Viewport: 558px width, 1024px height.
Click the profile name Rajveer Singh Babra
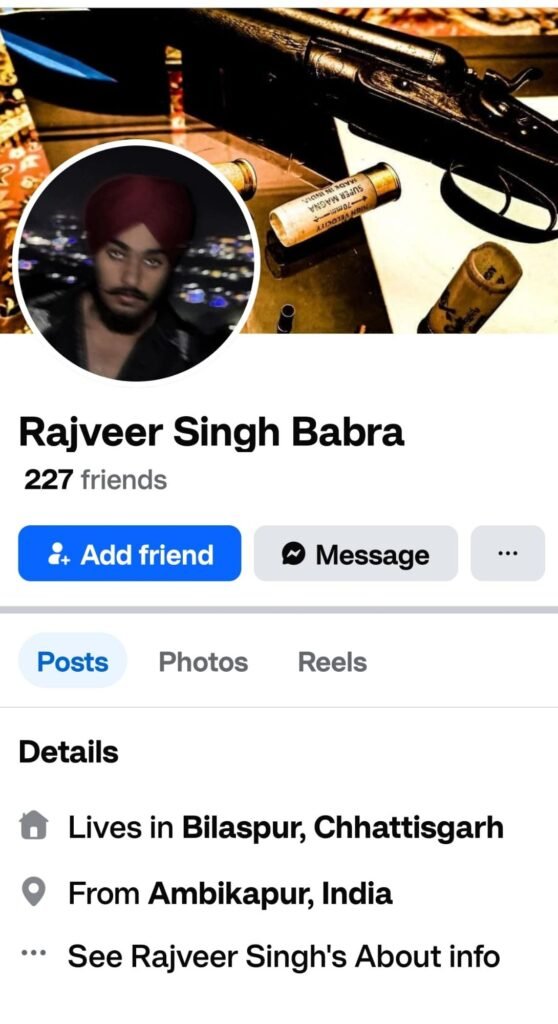212,432
